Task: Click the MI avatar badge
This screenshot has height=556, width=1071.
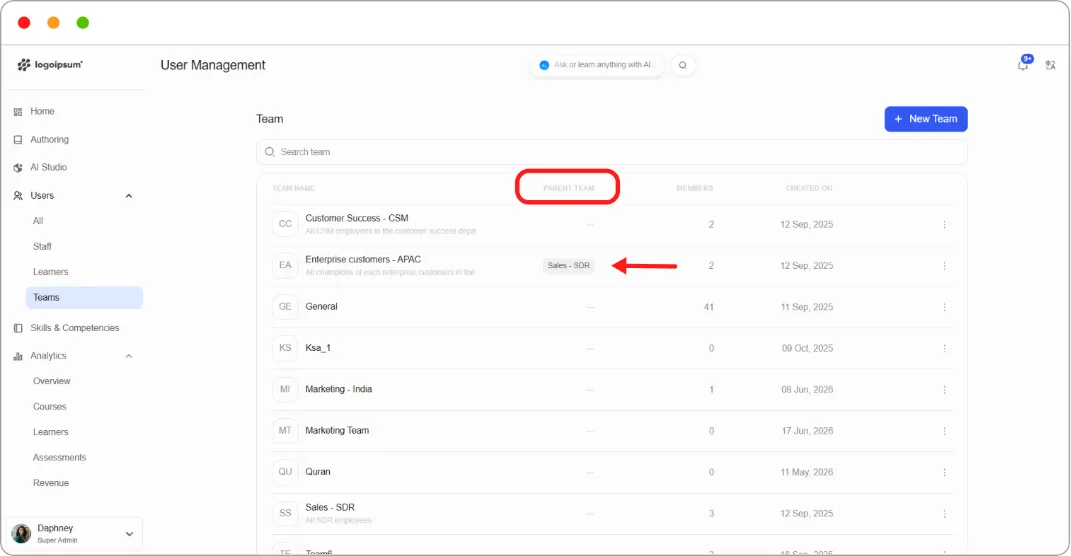Action: (x=285, y=389)
